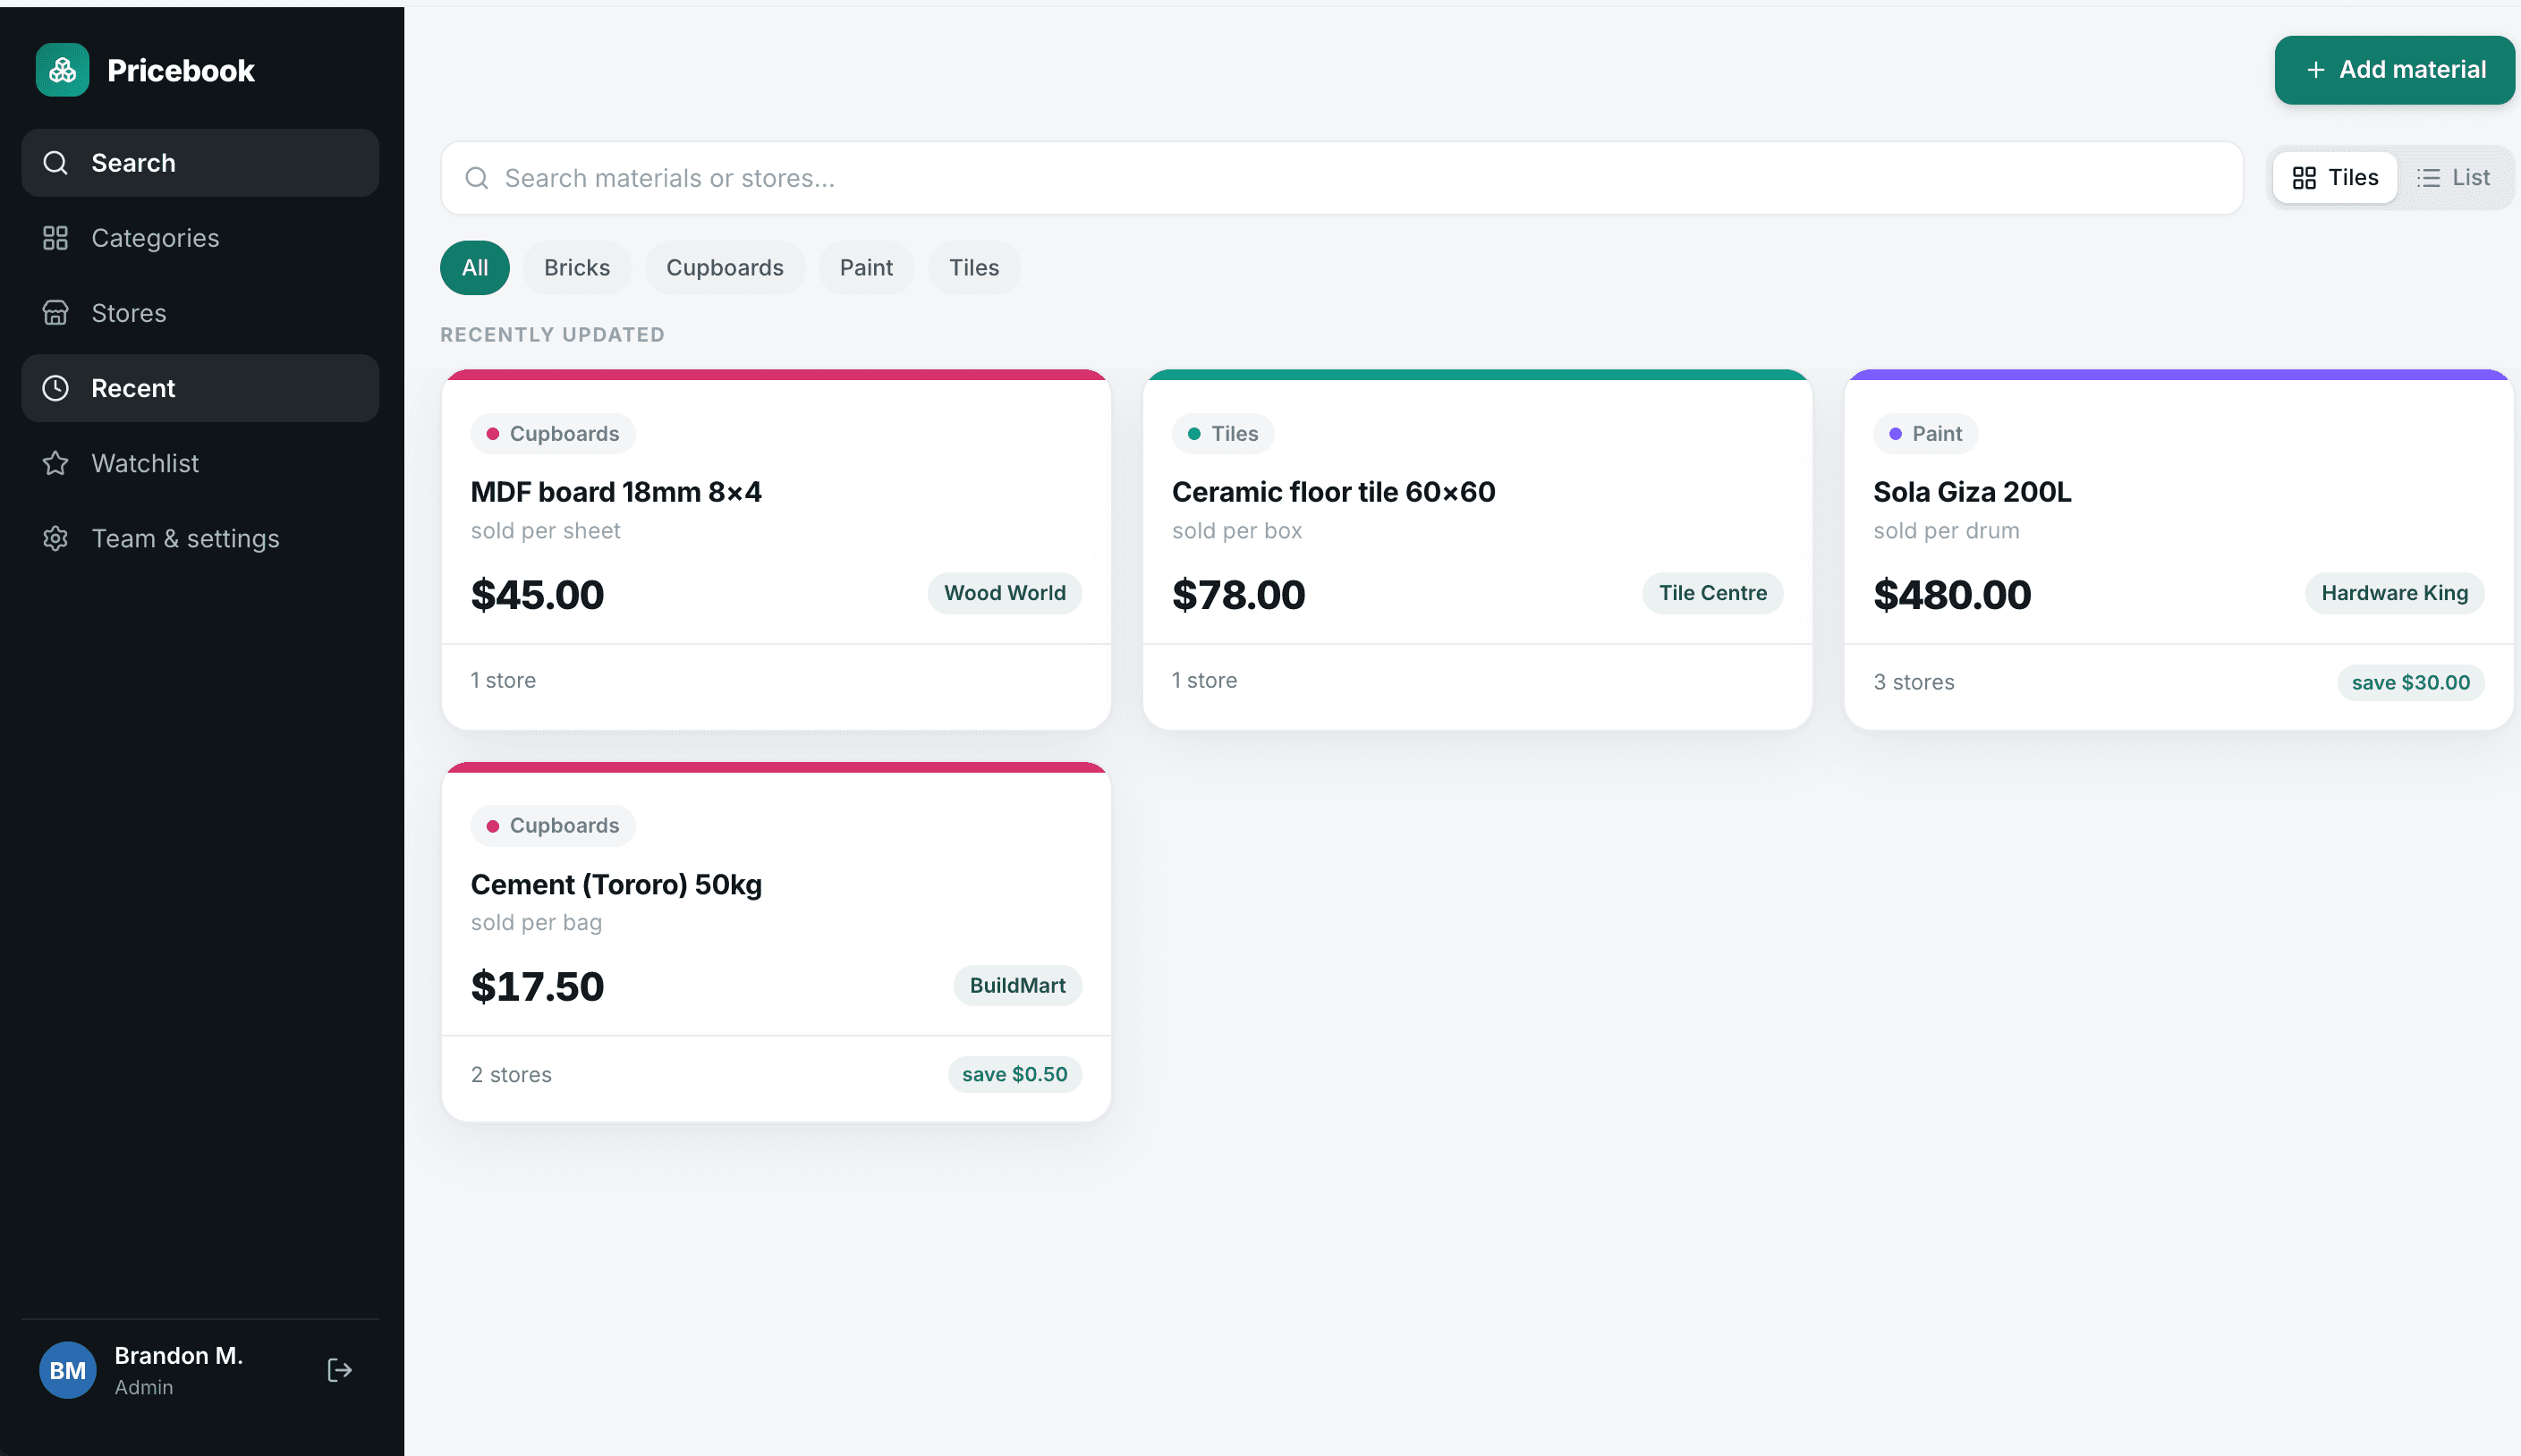This screenshot has height=1456, width=2521.
Task: Go to Stores in the sidebar
Action: [200, 313]
